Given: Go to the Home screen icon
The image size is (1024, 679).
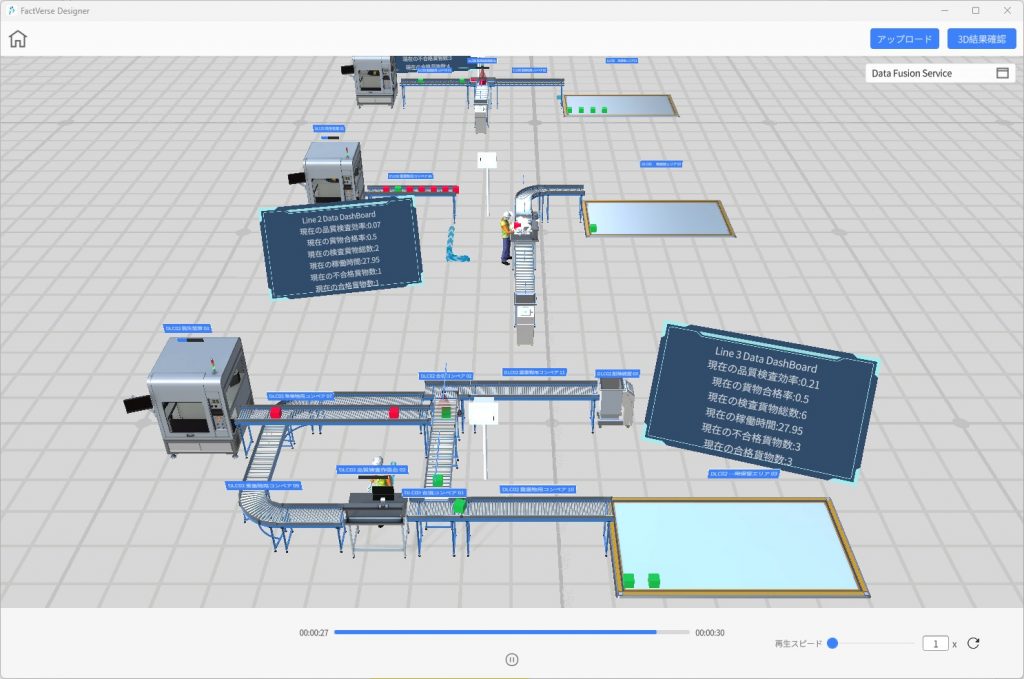Looking at the screenshot, I should coord(18,39).
